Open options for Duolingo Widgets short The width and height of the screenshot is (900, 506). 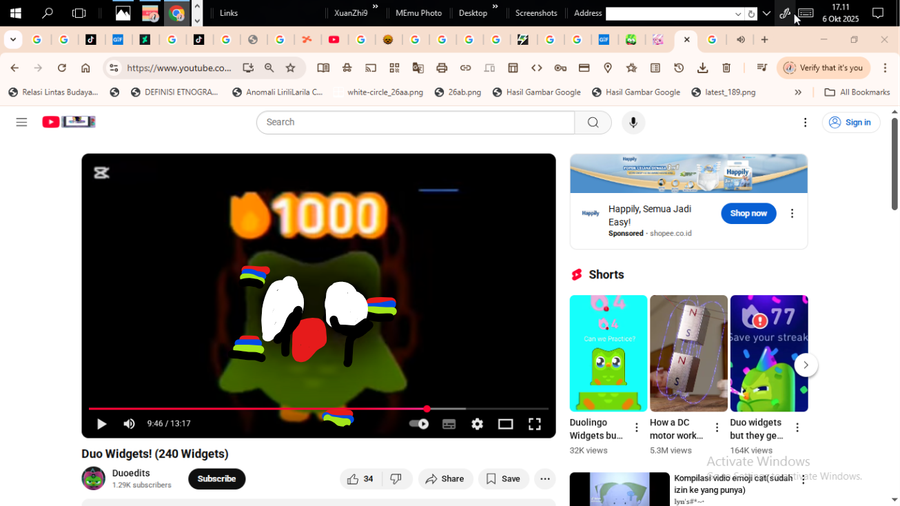636,427
